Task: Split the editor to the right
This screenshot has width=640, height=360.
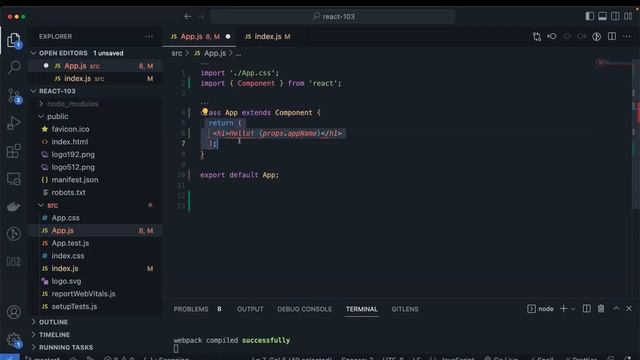Action: (612, 36)
